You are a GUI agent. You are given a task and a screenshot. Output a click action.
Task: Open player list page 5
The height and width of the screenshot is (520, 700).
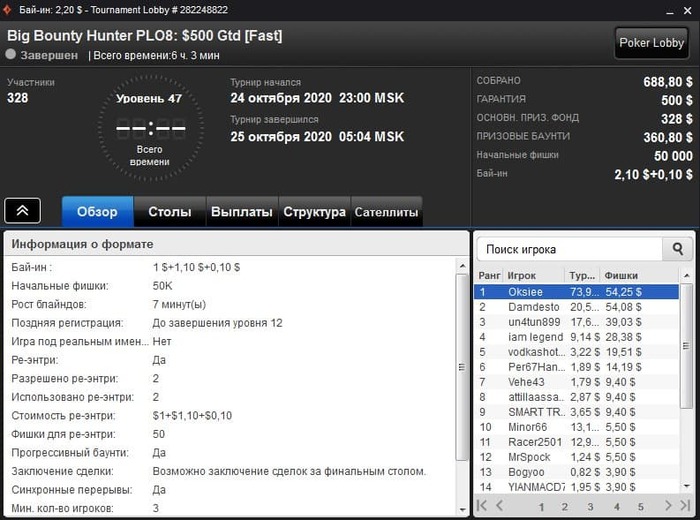click(x=641, y=507)
